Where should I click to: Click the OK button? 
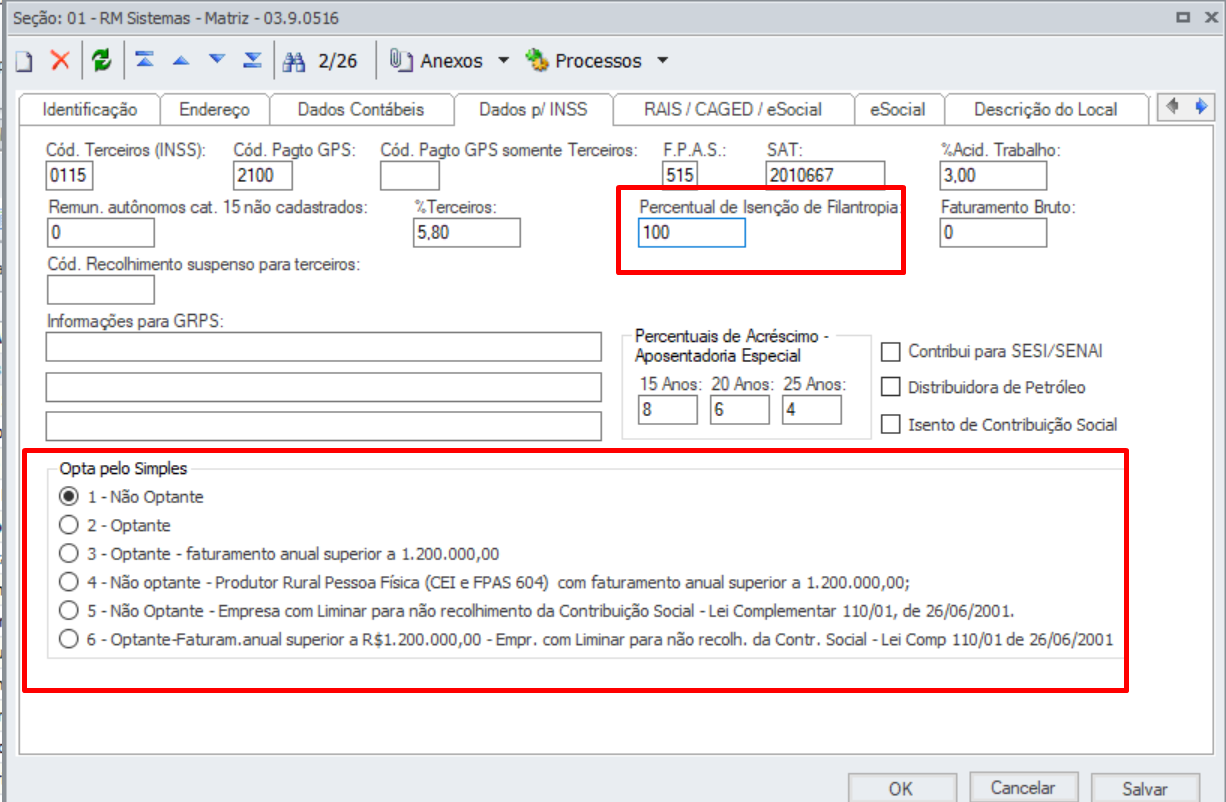pyautogui.click(x=901, y=788)
